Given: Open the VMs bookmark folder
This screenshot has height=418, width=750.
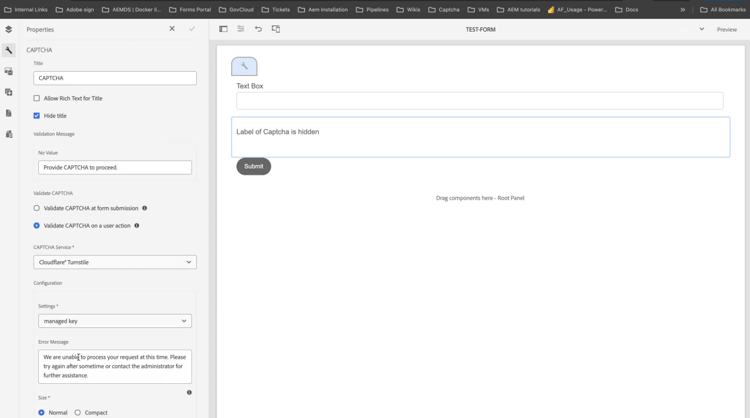Looking at the screenshot, I should (x=478, y=10).
